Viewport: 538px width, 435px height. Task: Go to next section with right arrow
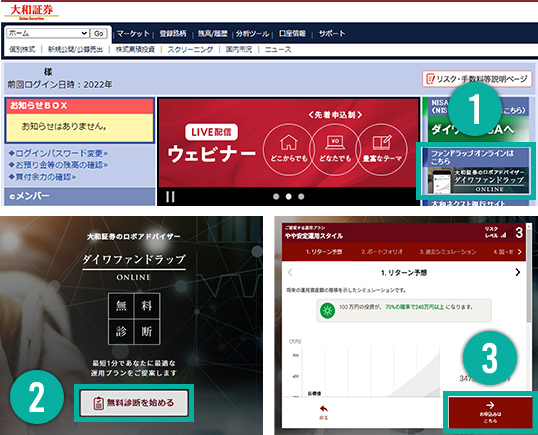[518, 272]
